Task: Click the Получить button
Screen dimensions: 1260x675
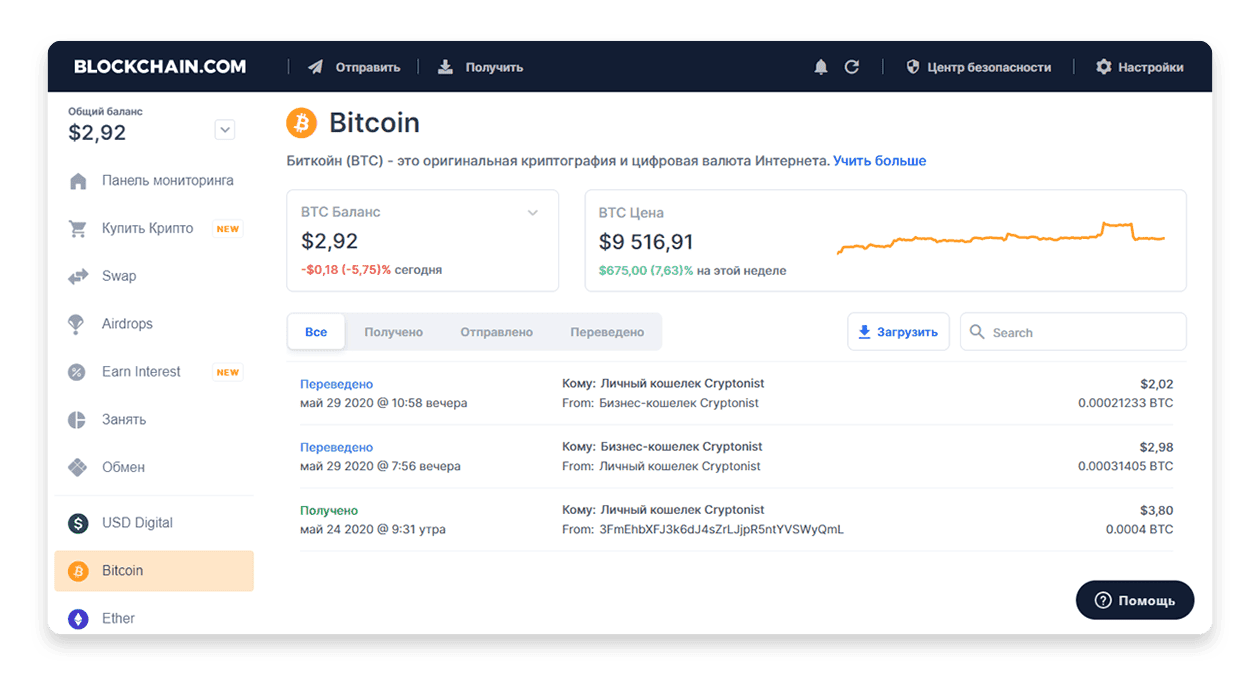Action: [480, 67]
